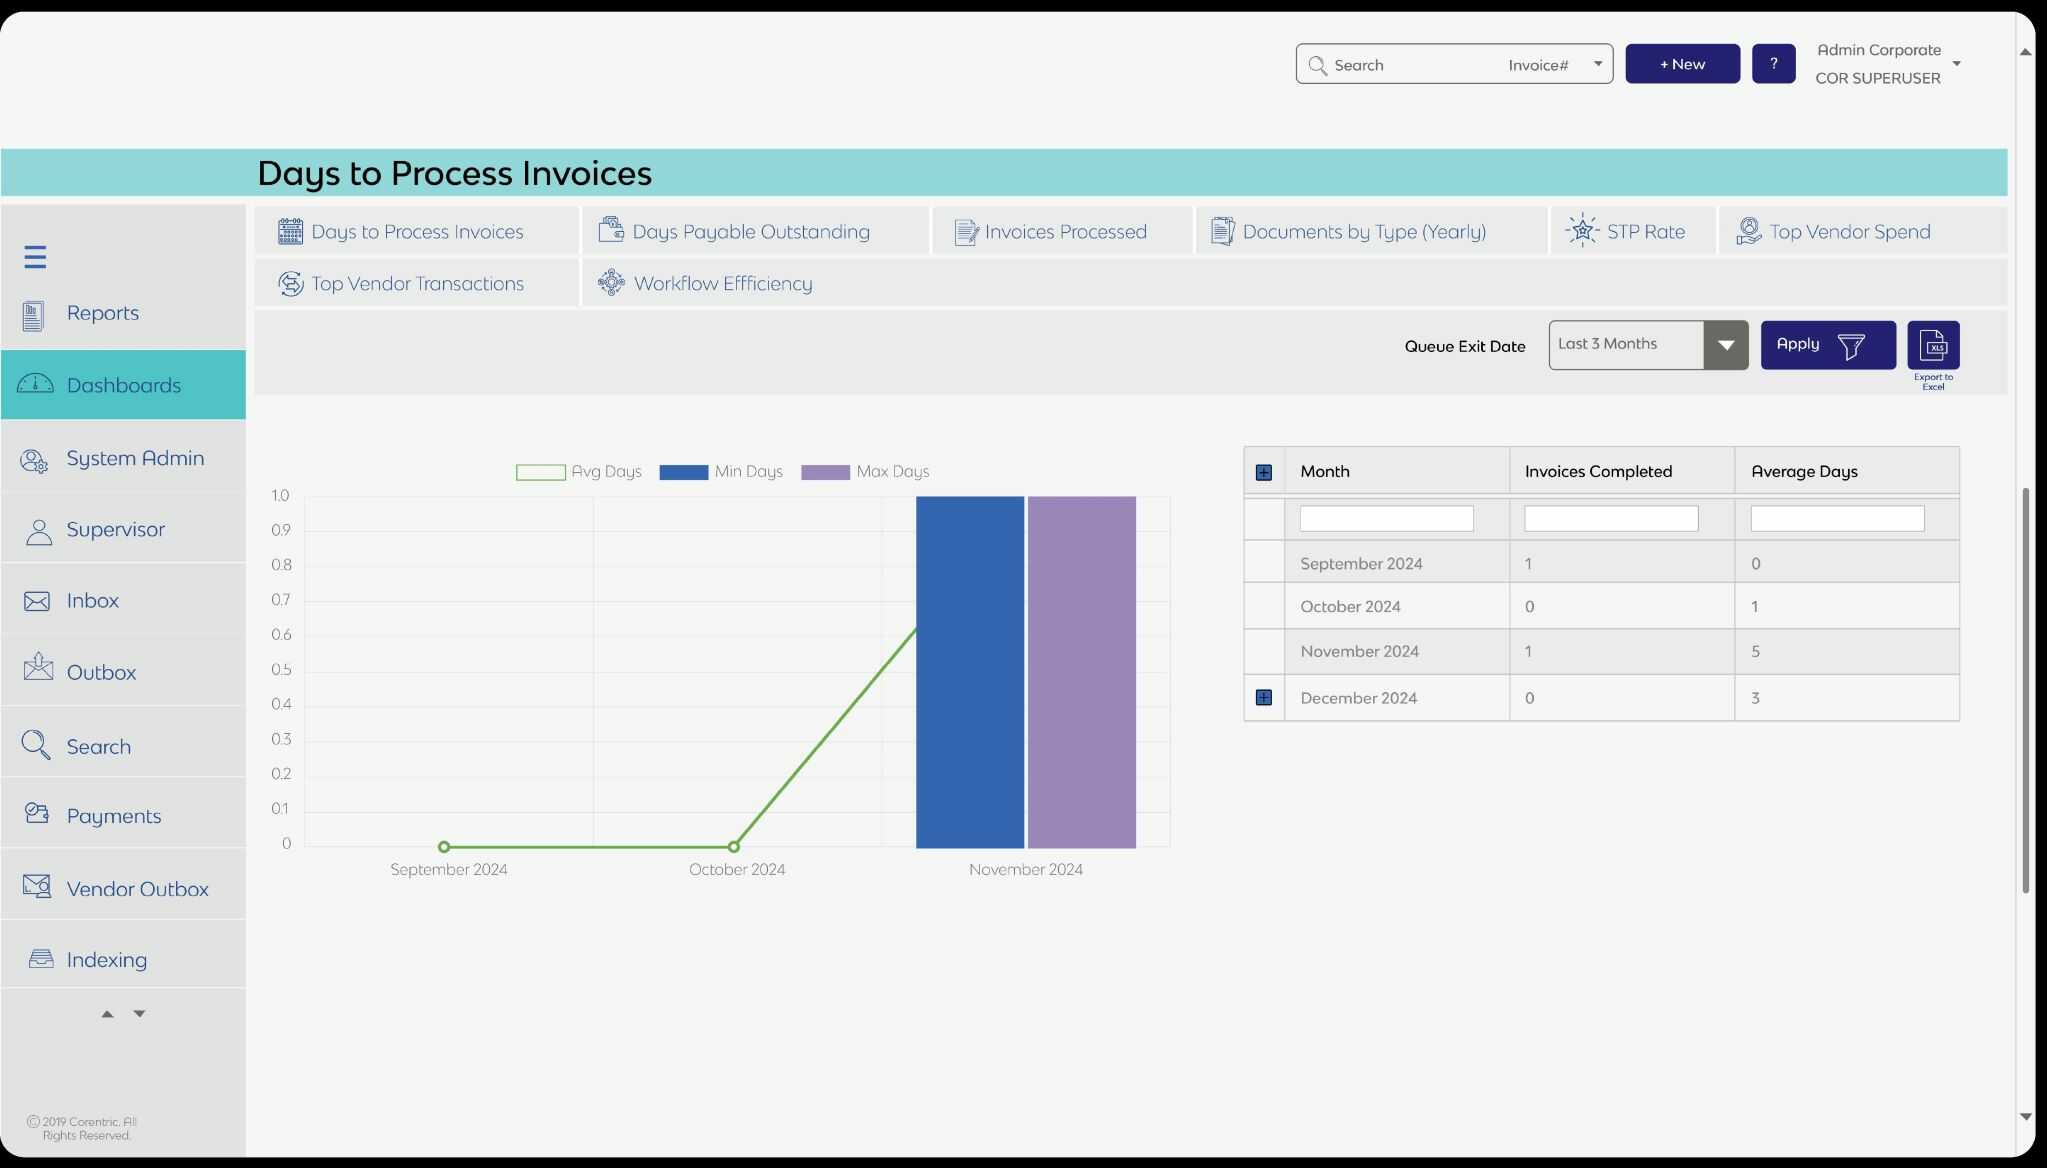Select the Indexing icon in sidebar
The width and height of the screenshot is (2047, 1168).
coord(38,957)
